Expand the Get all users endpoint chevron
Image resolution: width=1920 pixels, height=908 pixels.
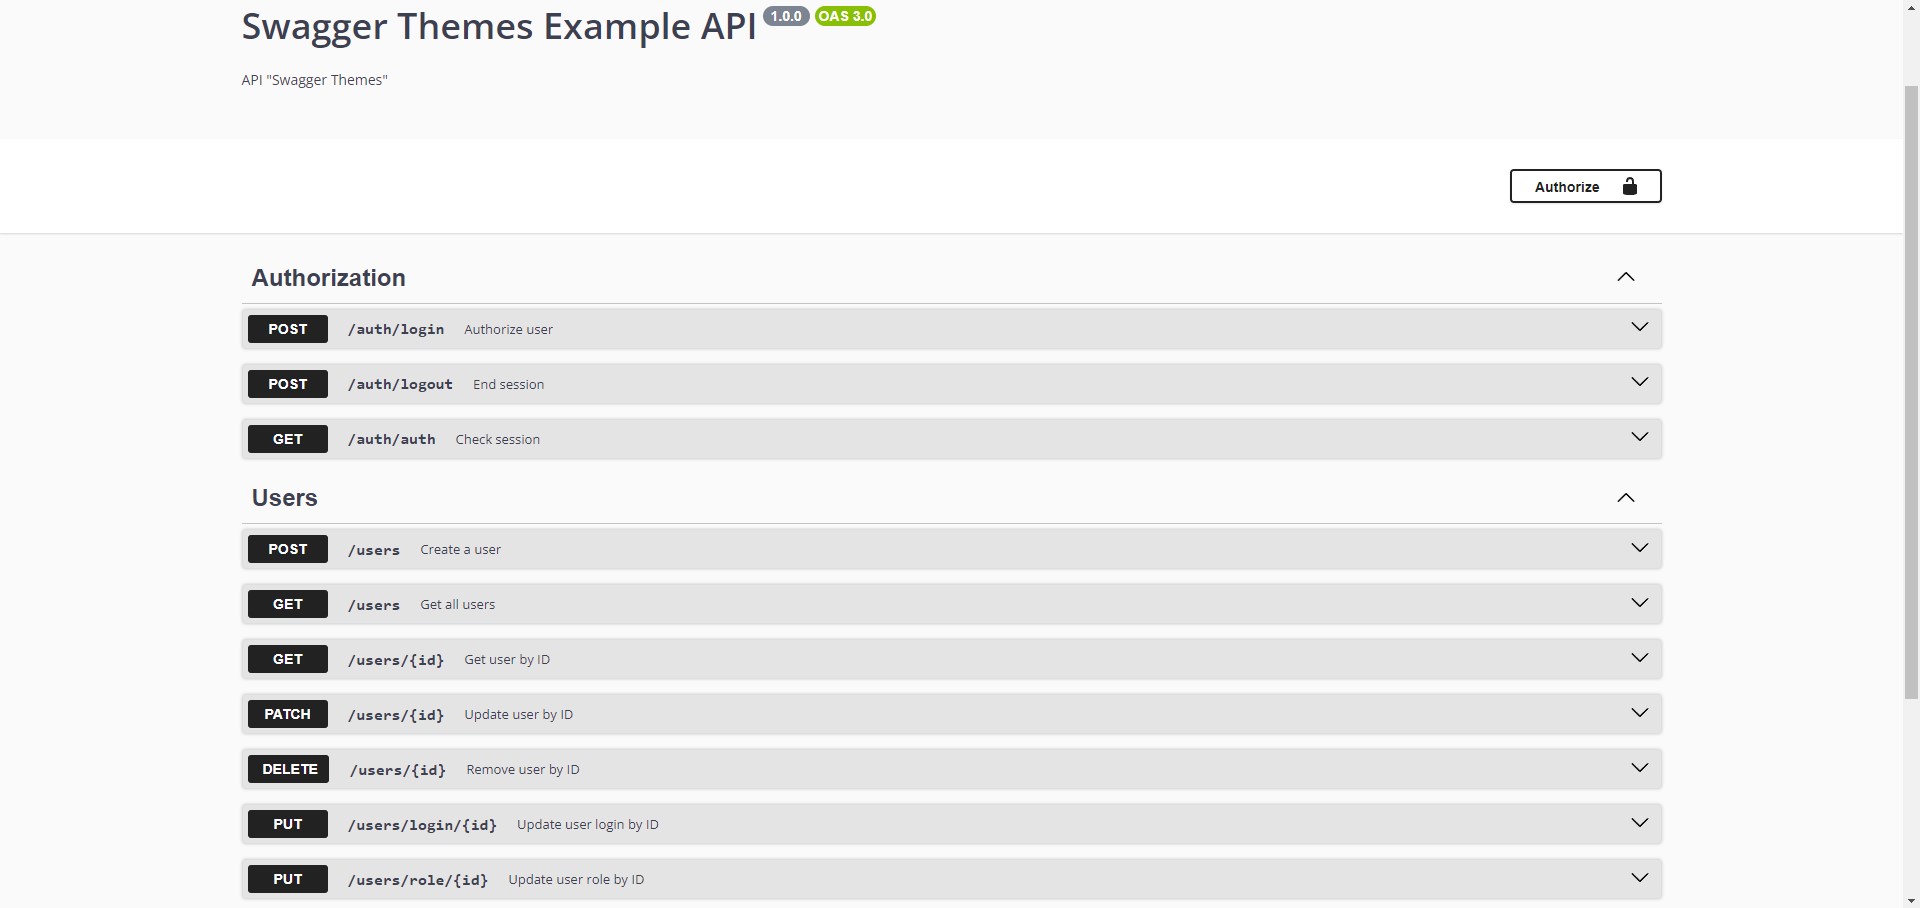1640,603
